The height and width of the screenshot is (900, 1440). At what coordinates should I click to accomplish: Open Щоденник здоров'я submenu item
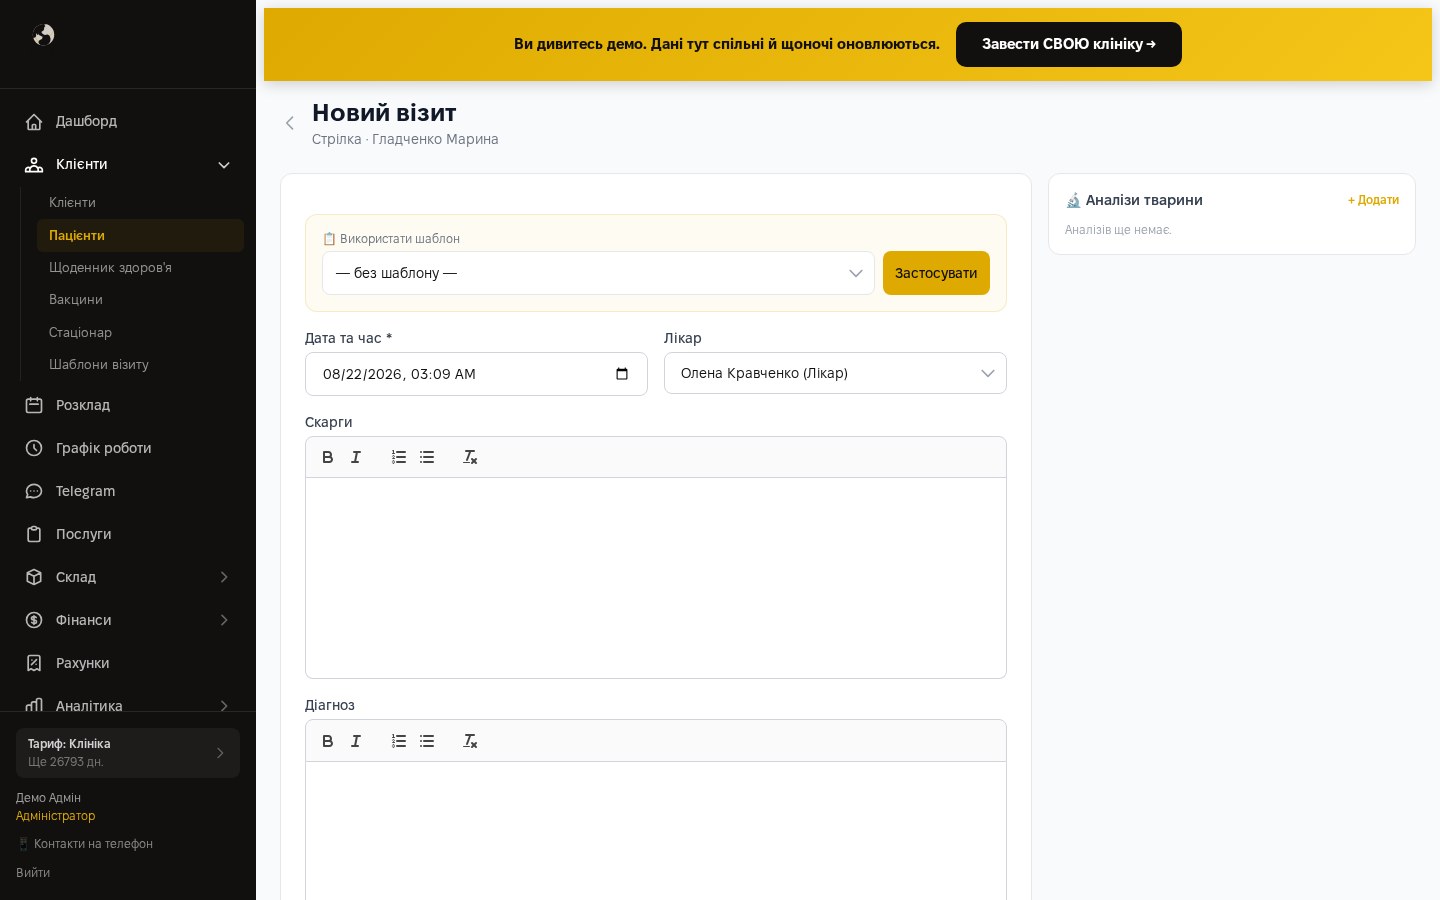pyautogui.click(x=140, y=268)
